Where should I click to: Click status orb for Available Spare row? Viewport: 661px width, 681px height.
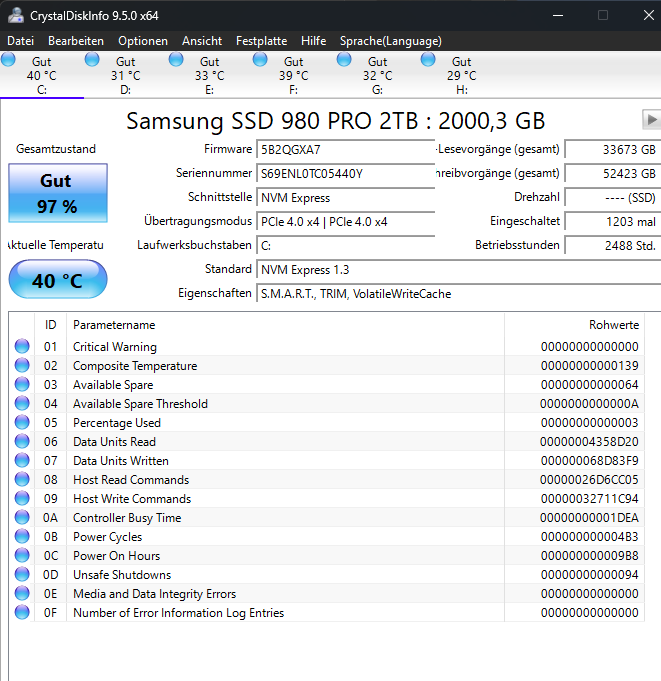pyautogui.click(x=22, y=384)
